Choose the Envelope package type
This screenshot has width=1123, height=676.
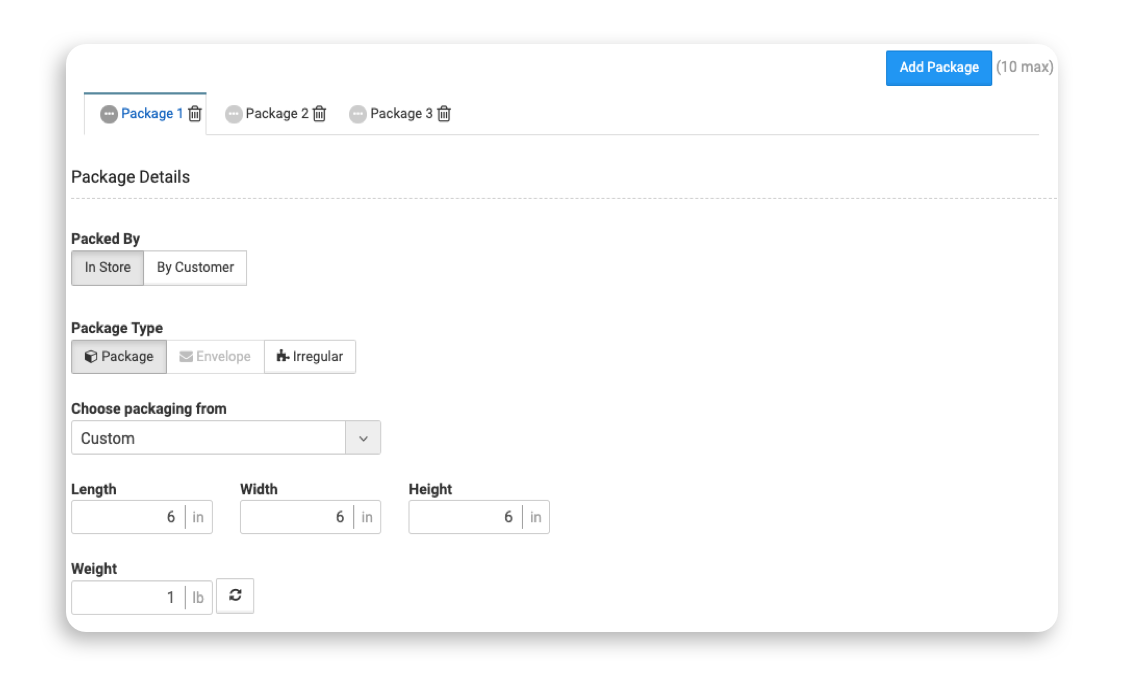(x=216, y=357)
